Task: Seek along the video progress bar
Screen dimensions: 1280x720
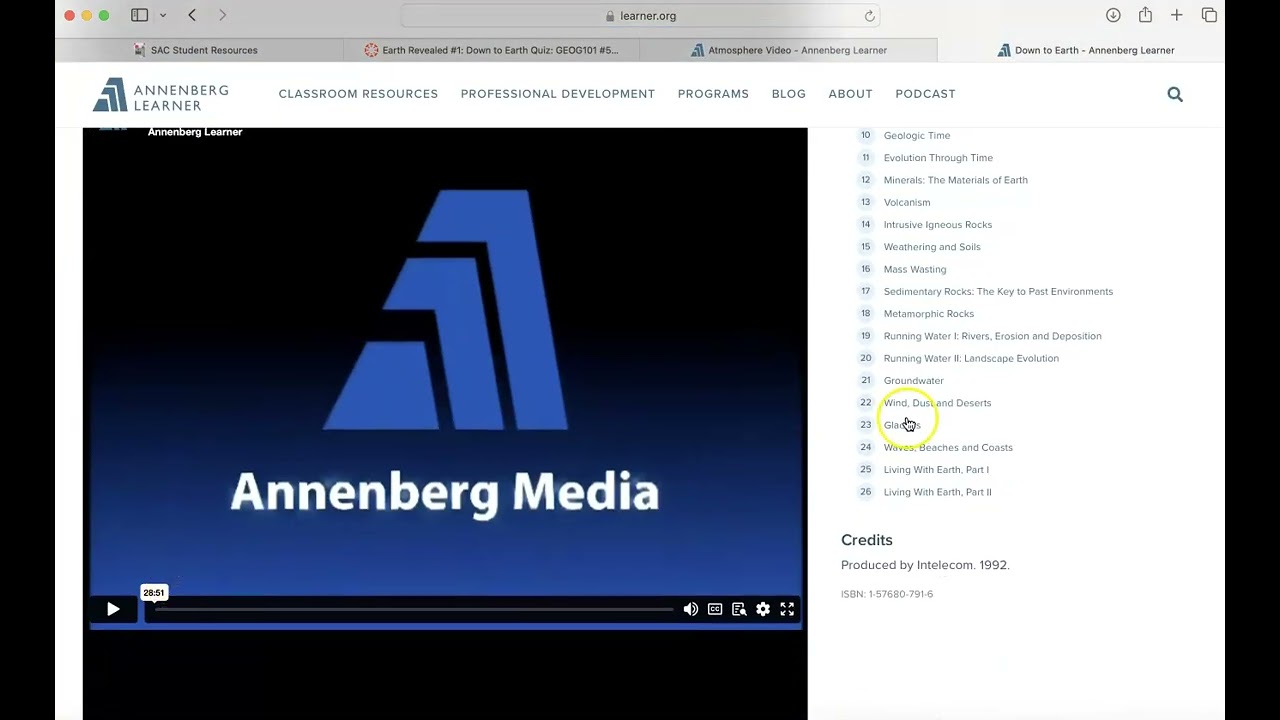Action: click(x=414, y=609)
